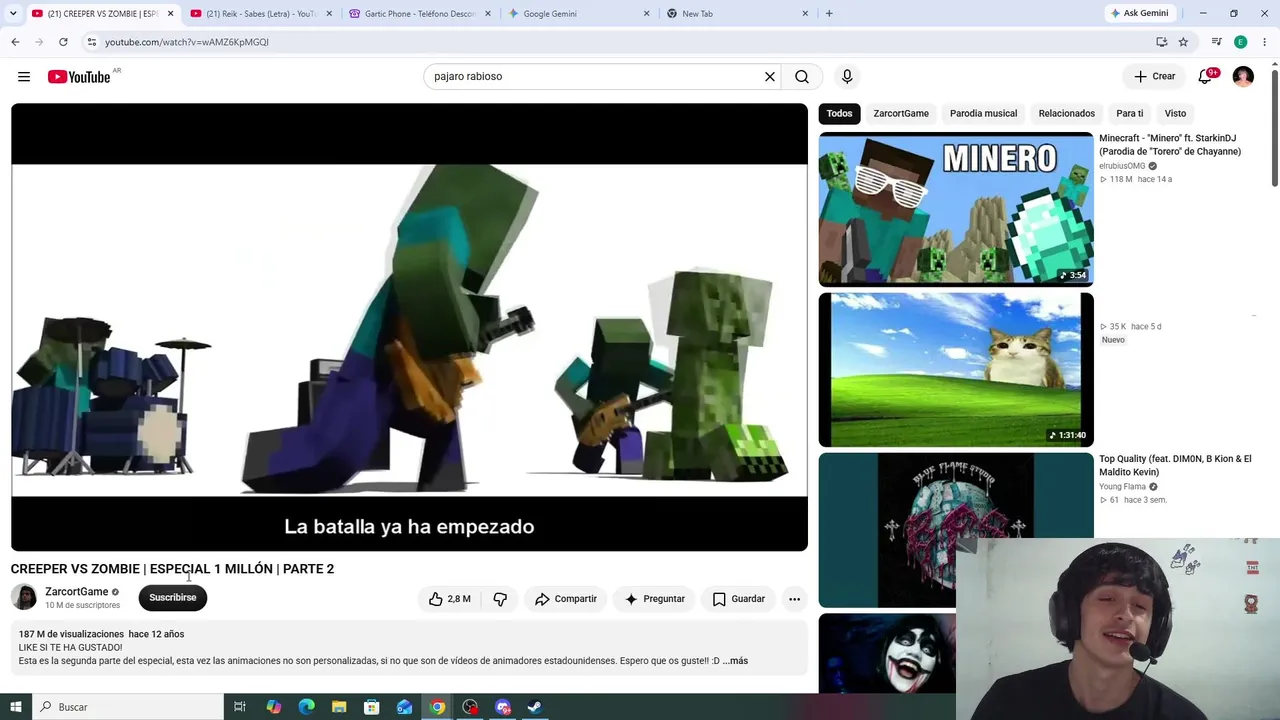View site information in address bar
1280x720 pixels.
coord(91,42)
